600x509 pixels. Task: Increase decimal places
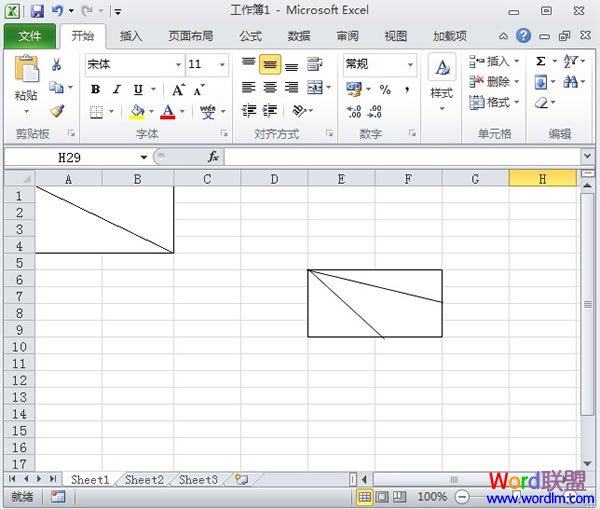[x=354, y=112]
